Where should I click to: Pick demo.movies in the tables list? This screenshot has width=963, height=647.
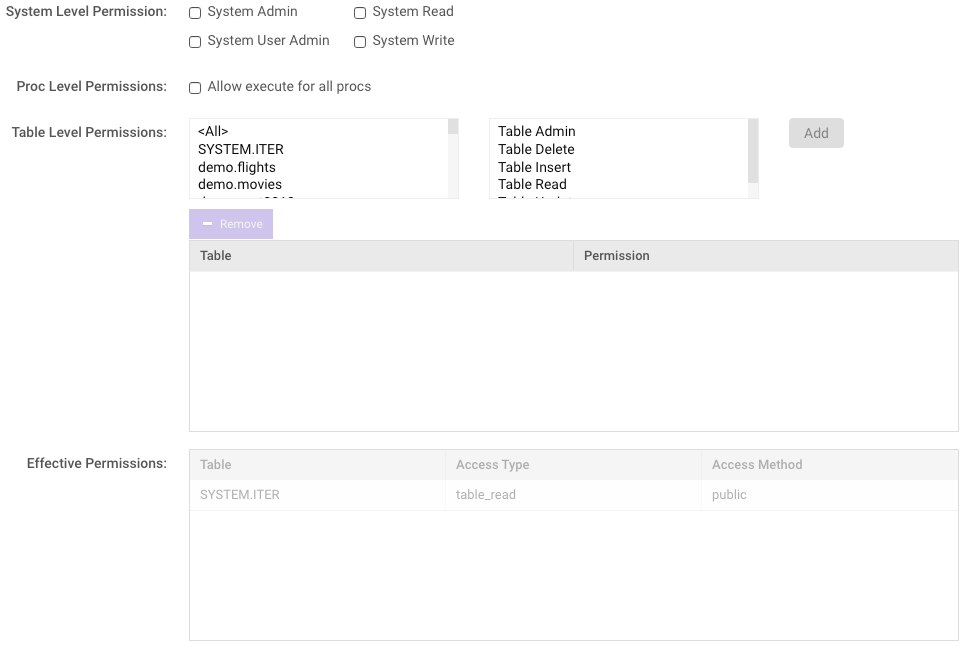[240, 184]
